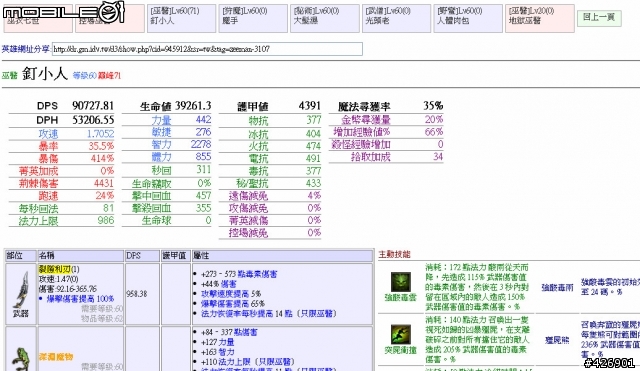Click the hero URL share input field
The image size is (640, 371).
coord(207,49)
